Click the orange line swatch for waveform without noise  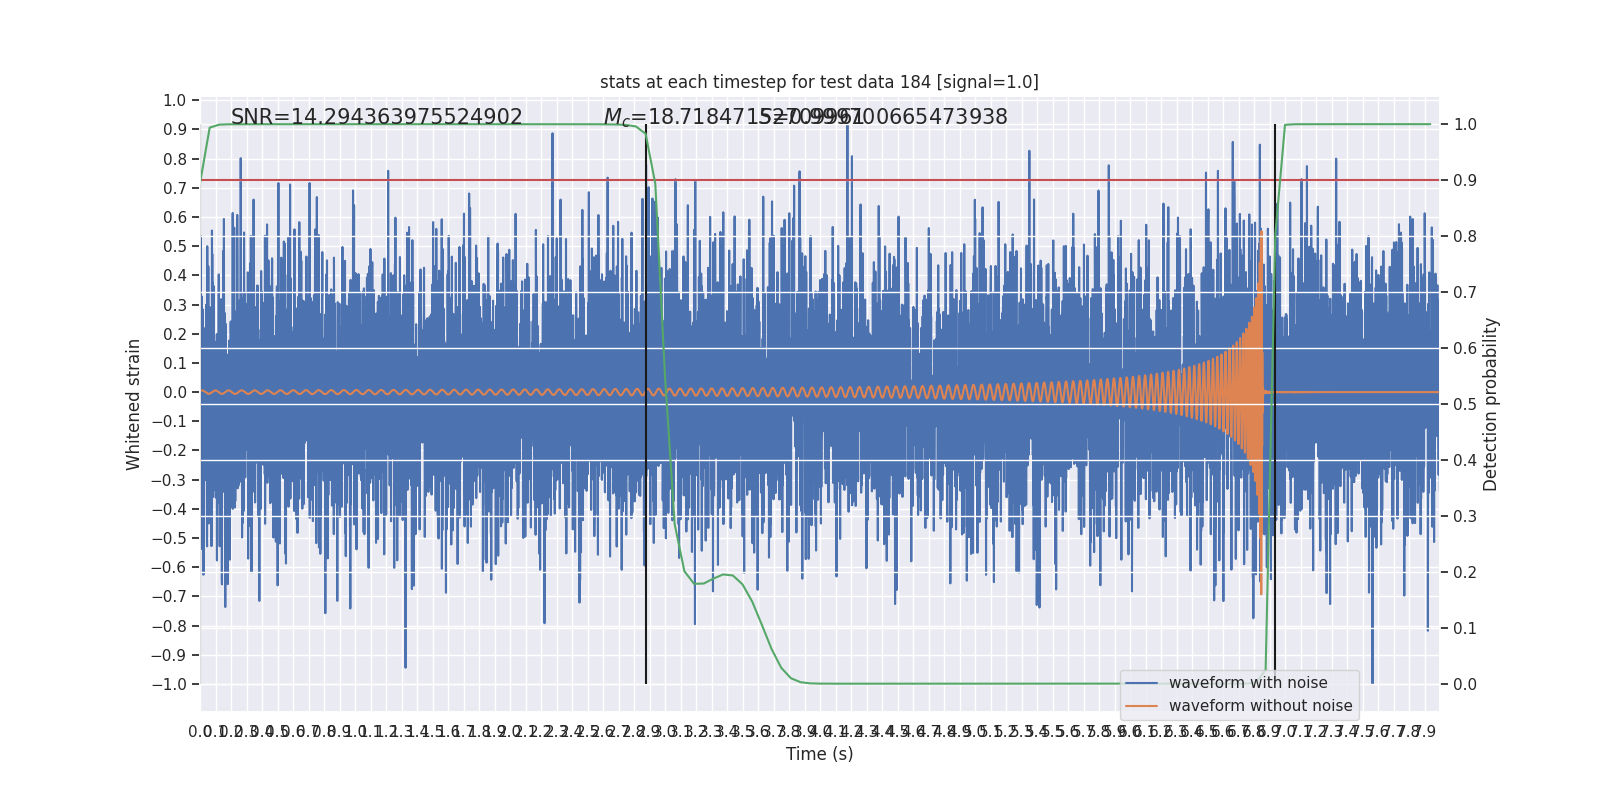(1141, 706)
